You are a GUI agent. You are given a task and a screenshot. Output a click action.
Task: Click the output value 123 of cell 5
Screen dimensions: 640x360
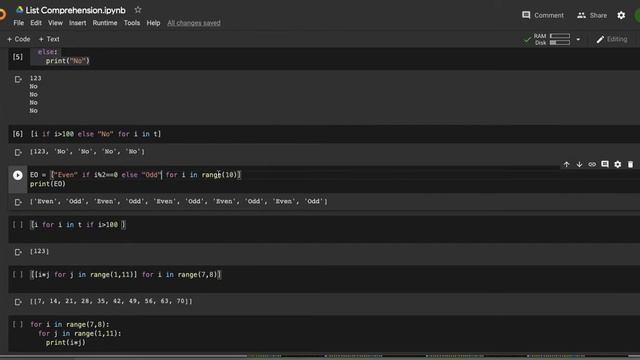click(36, 78)
